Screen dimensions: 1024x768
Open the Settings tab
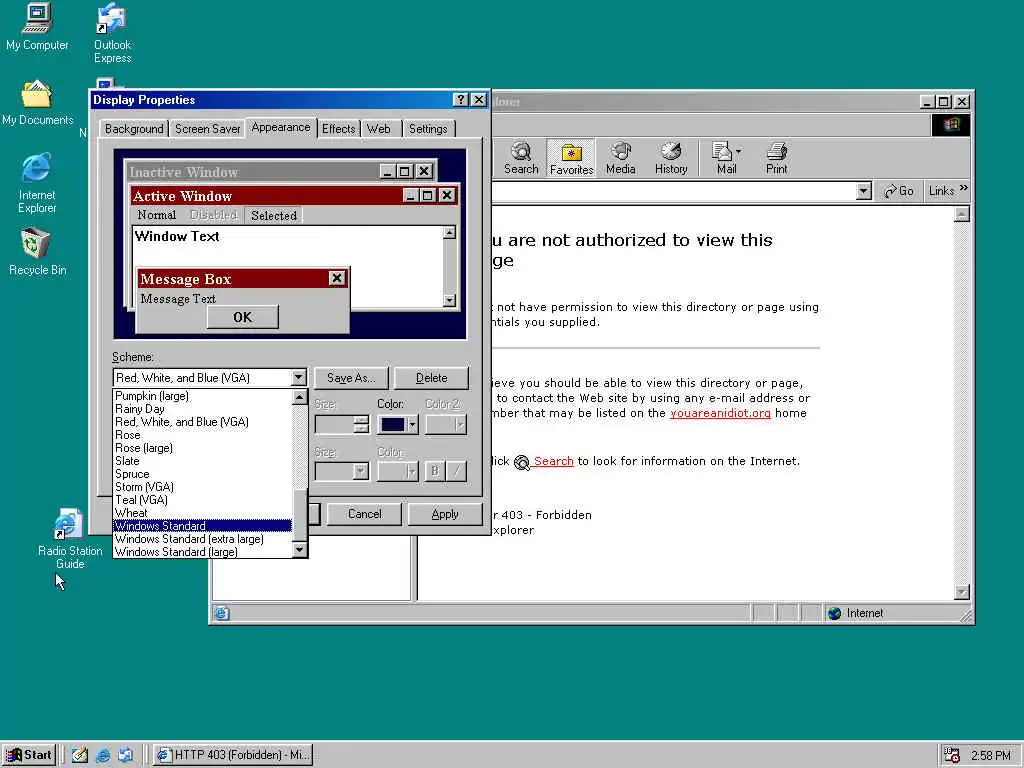428,129
